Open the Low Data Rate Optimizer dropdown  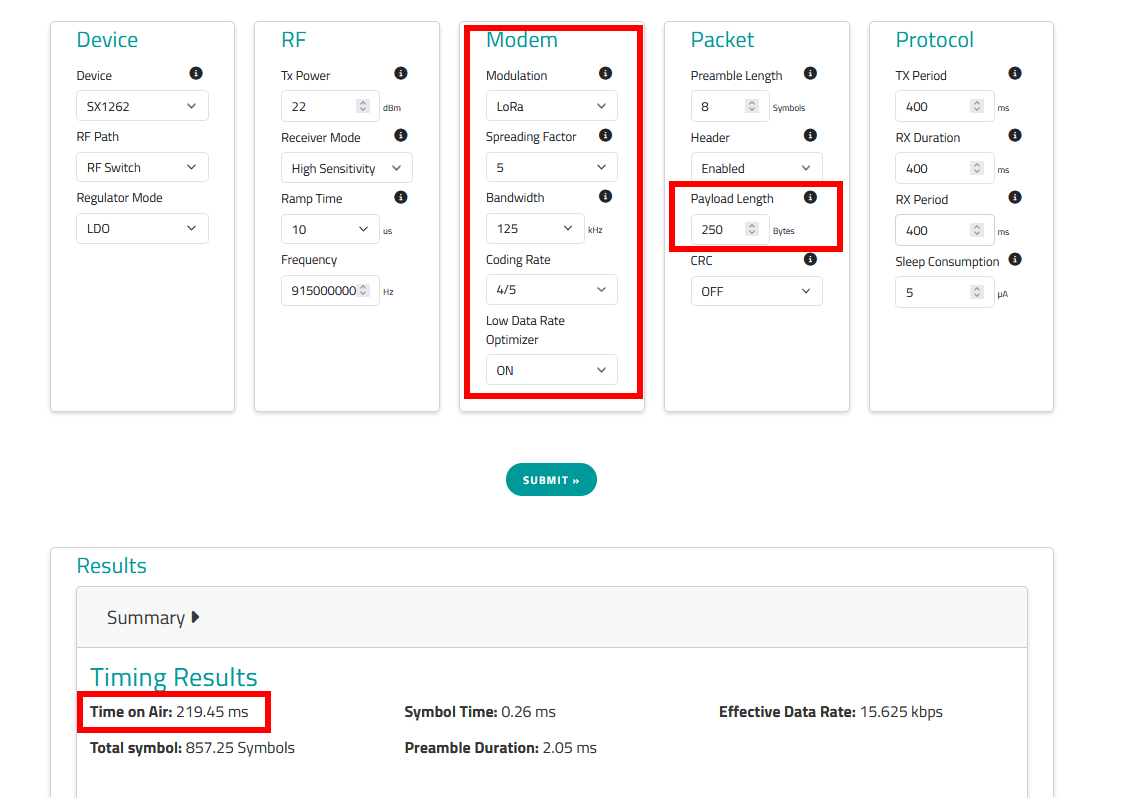pyautogui.click(x=551, y=370)
